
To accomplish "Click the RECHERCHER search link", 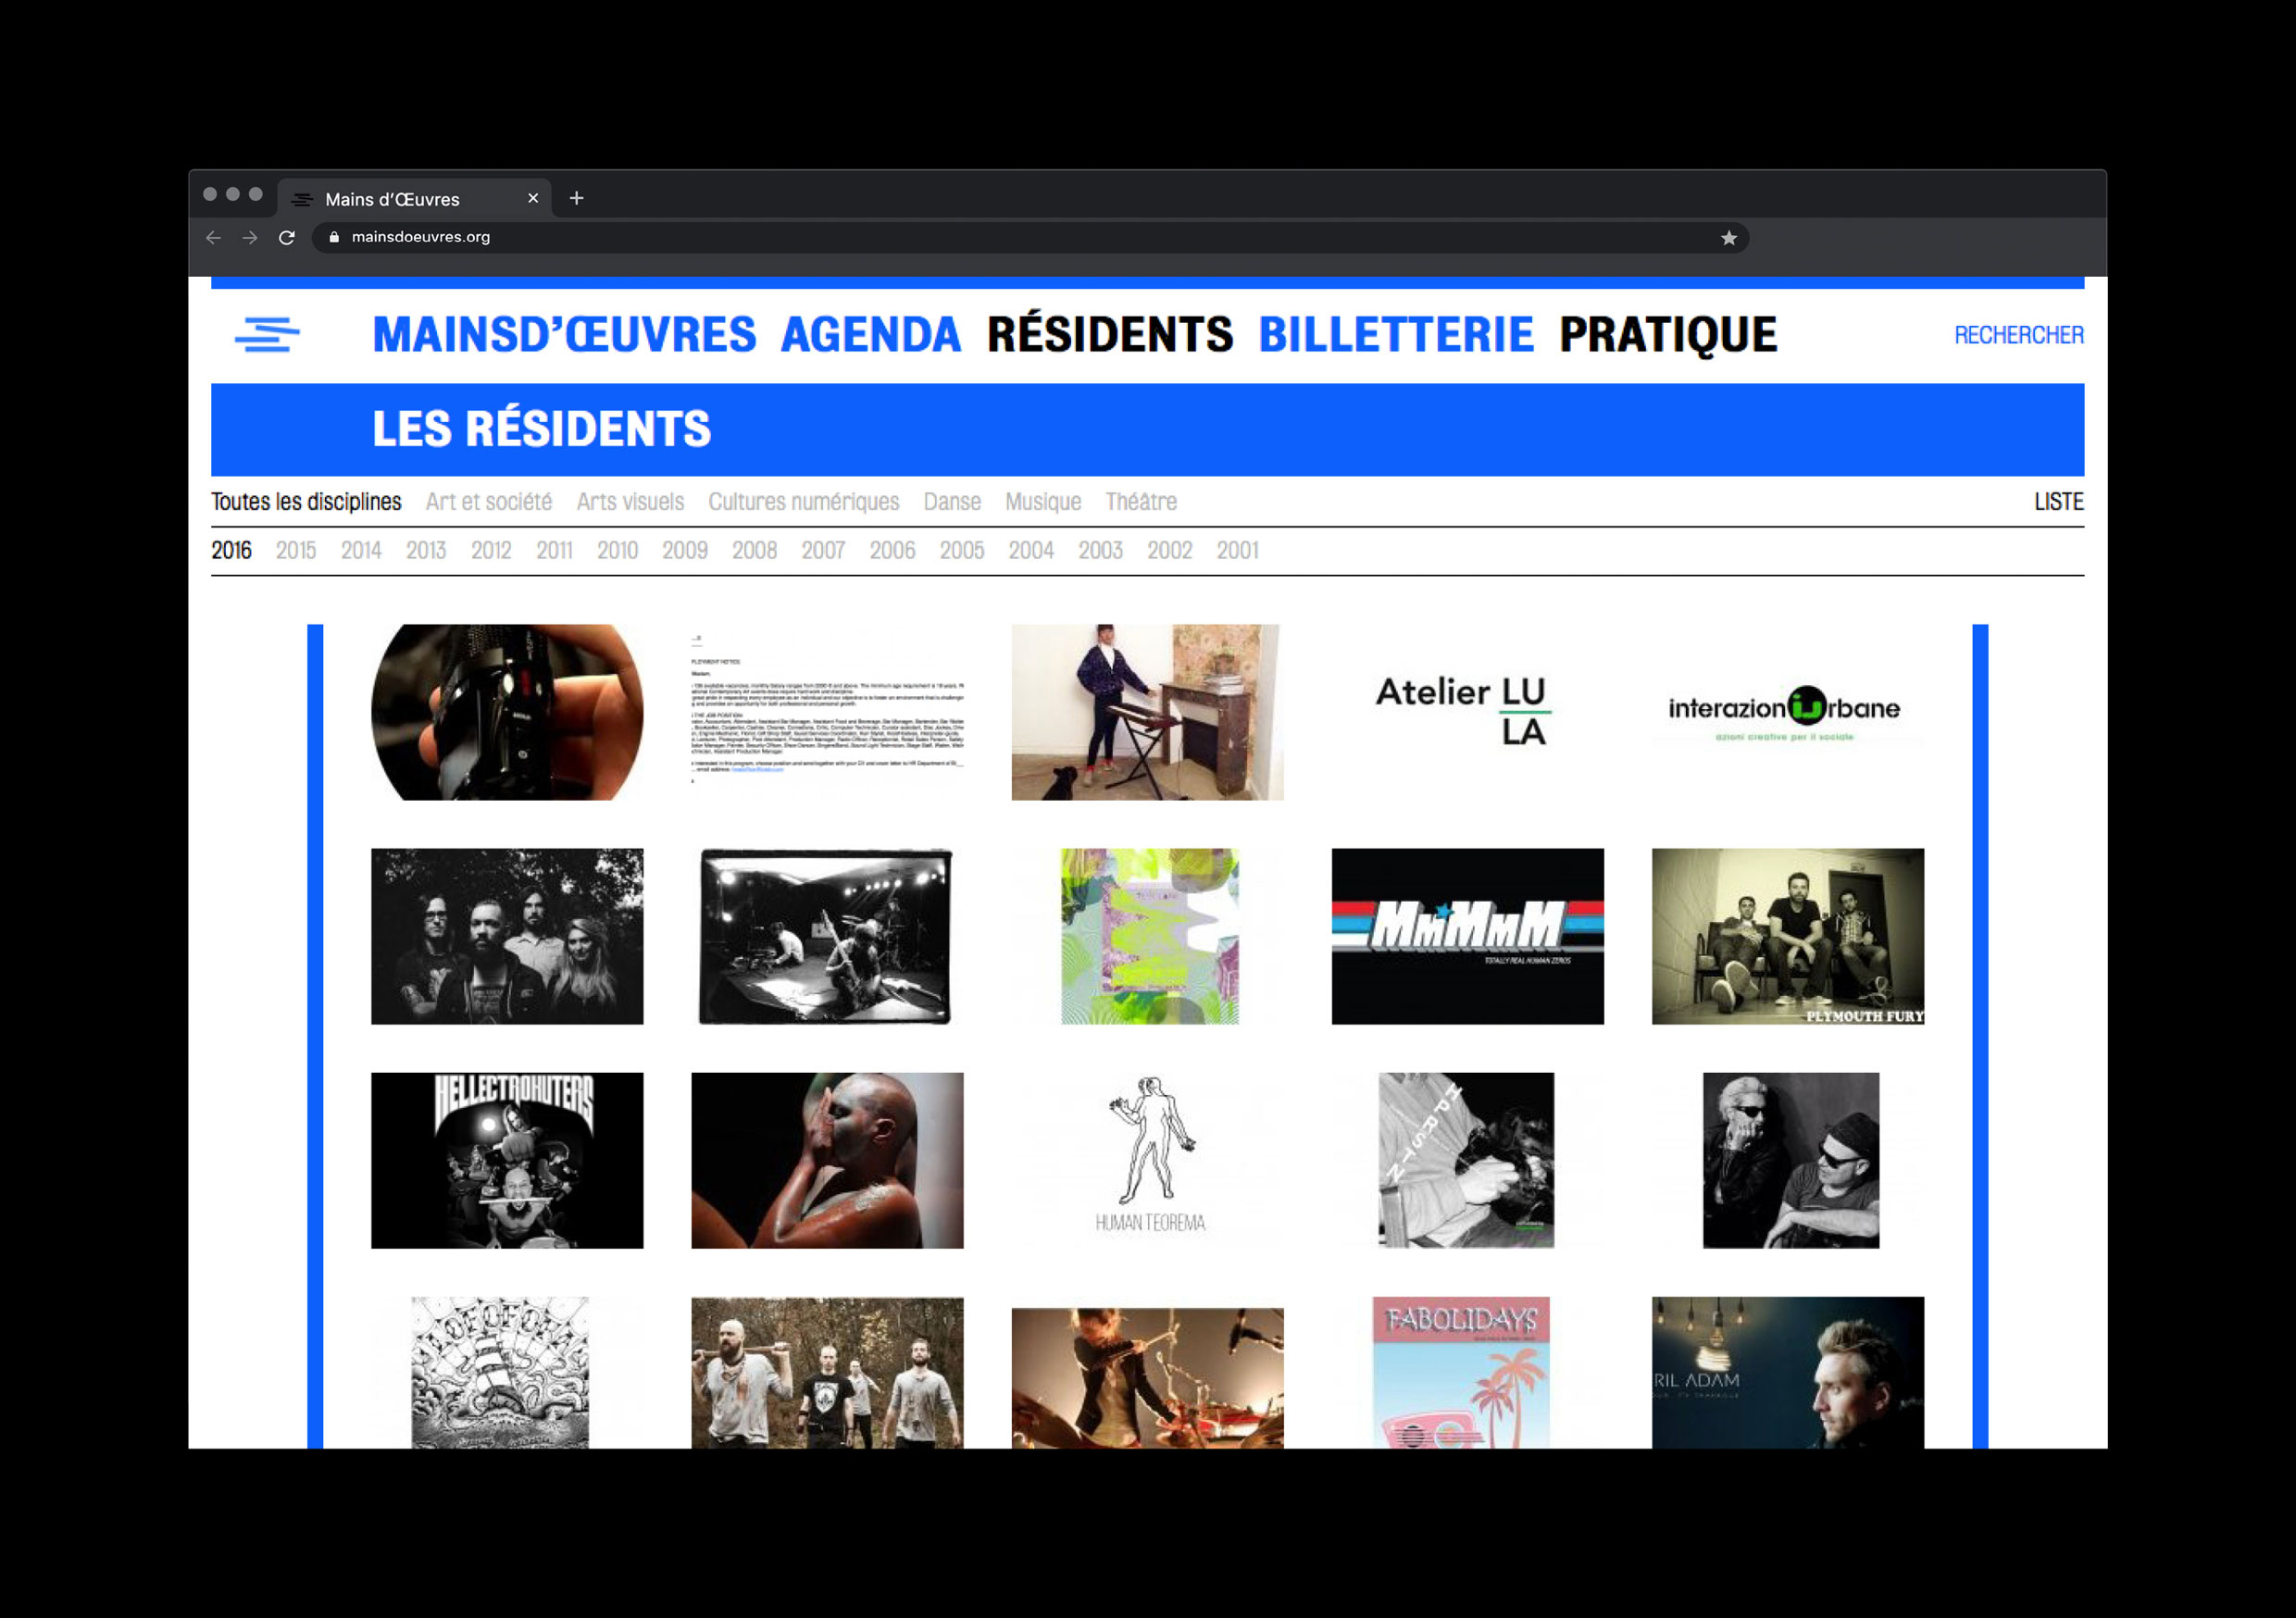I will point(2018,335).
